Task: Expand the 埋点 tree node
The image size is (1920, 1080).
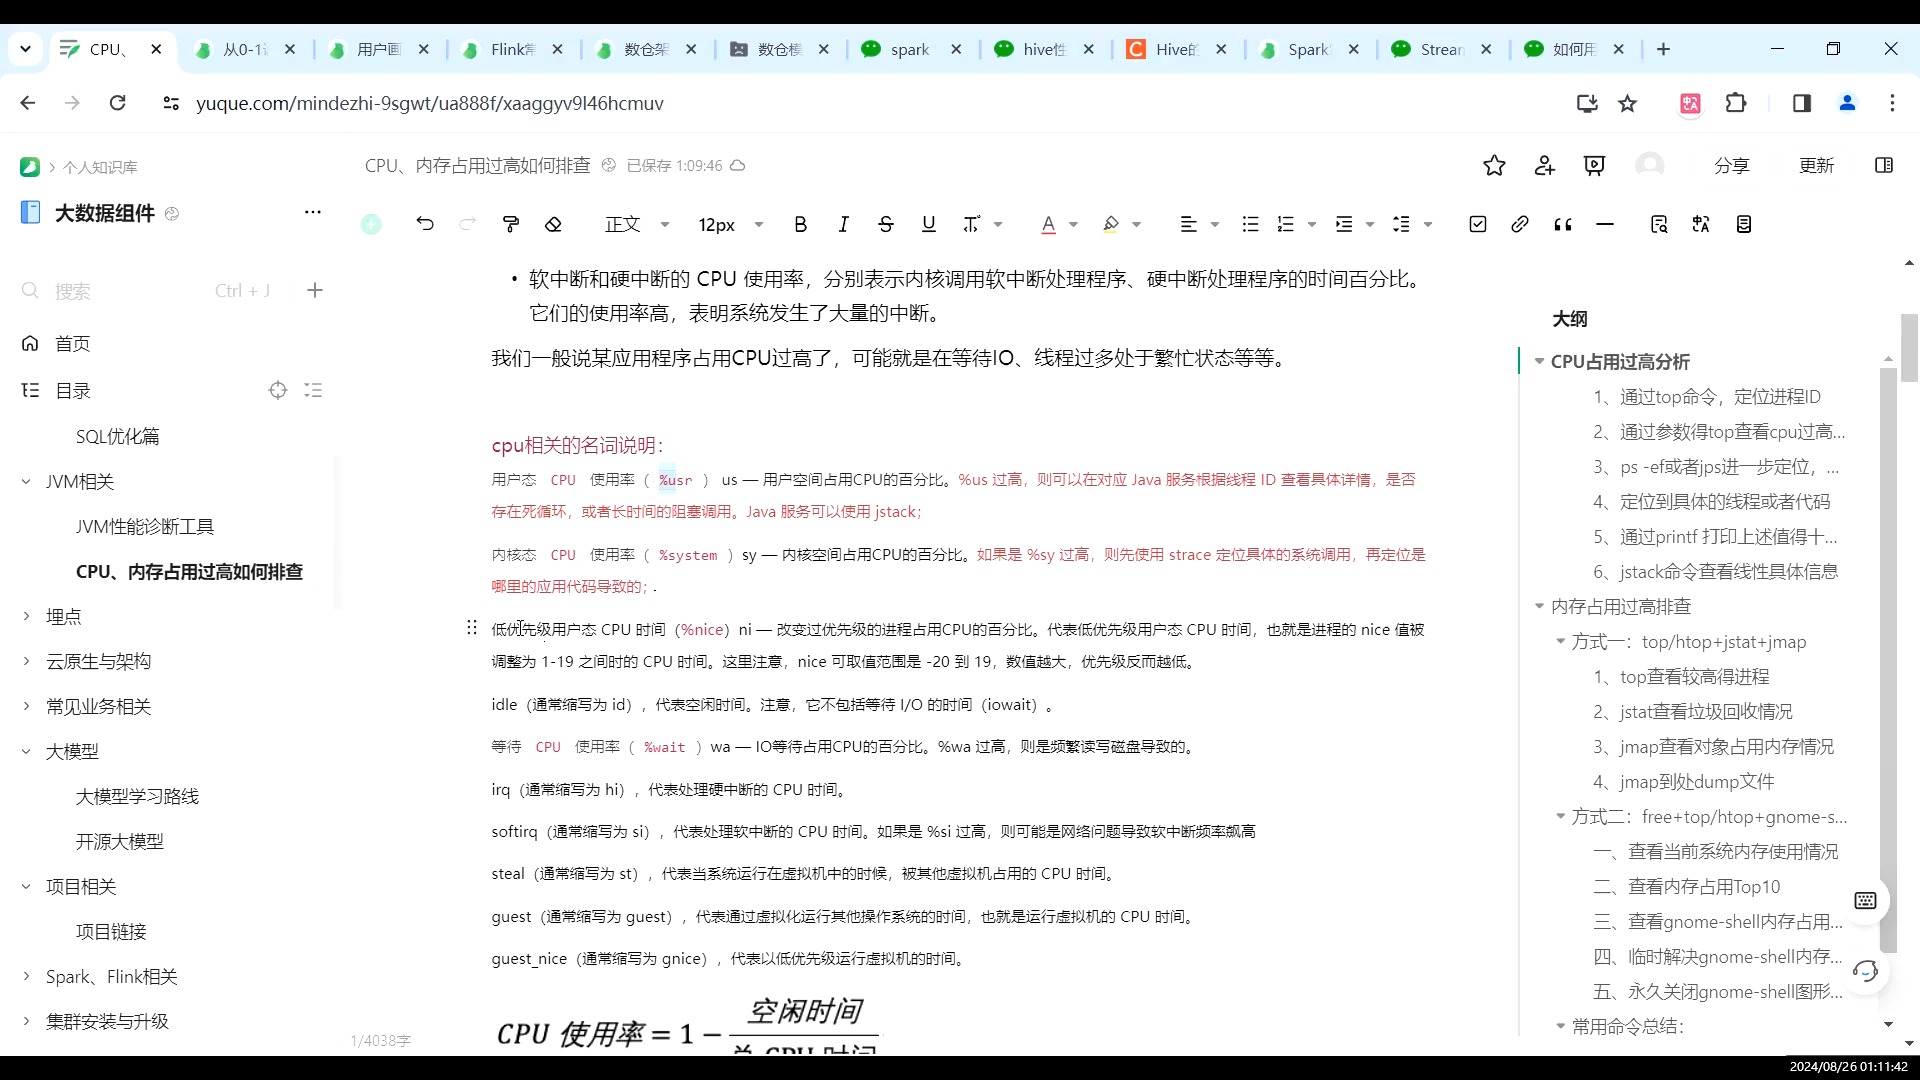Action: 26,616
